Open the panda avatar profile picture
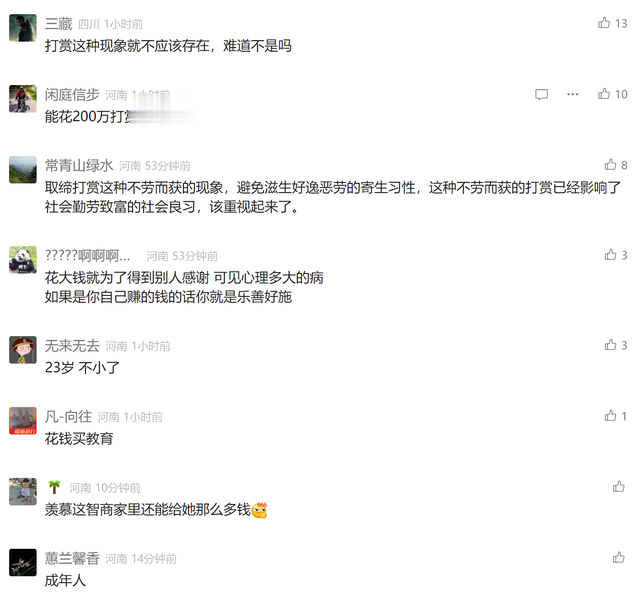 click(x=23, y=260)
